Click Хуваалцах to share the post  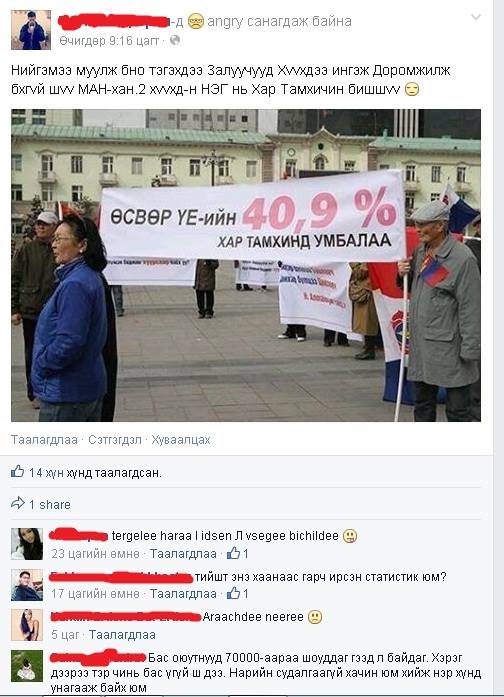pos(180,440)
